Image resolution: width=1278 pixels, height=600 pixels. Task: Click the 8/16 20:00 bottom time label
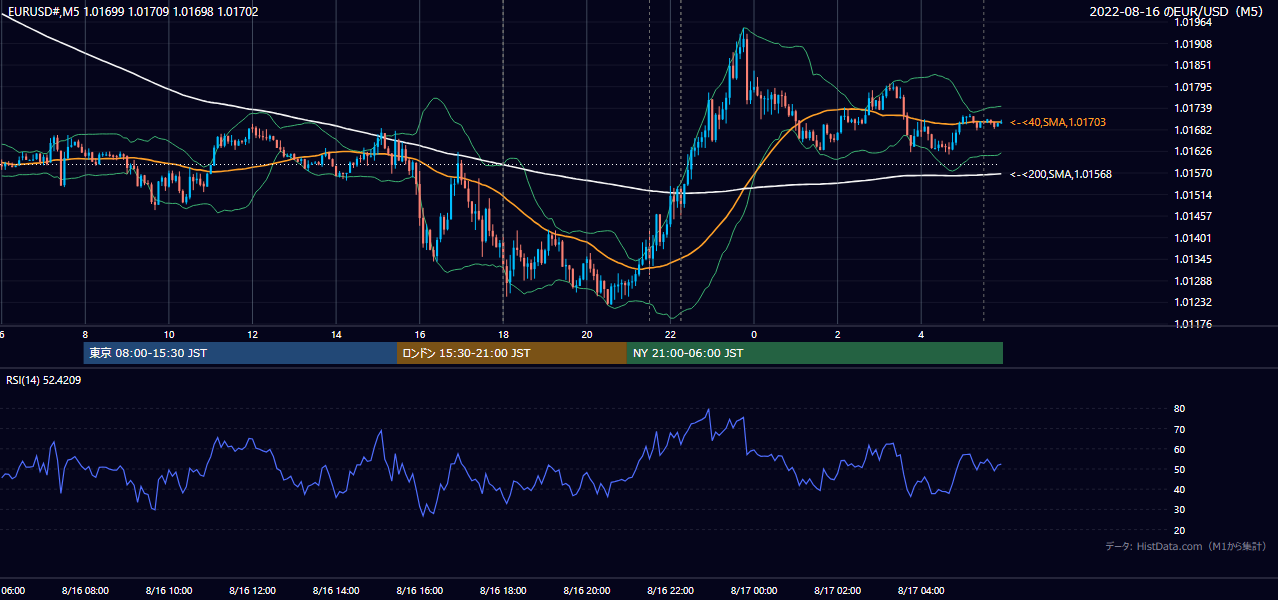tap(586, 591)
